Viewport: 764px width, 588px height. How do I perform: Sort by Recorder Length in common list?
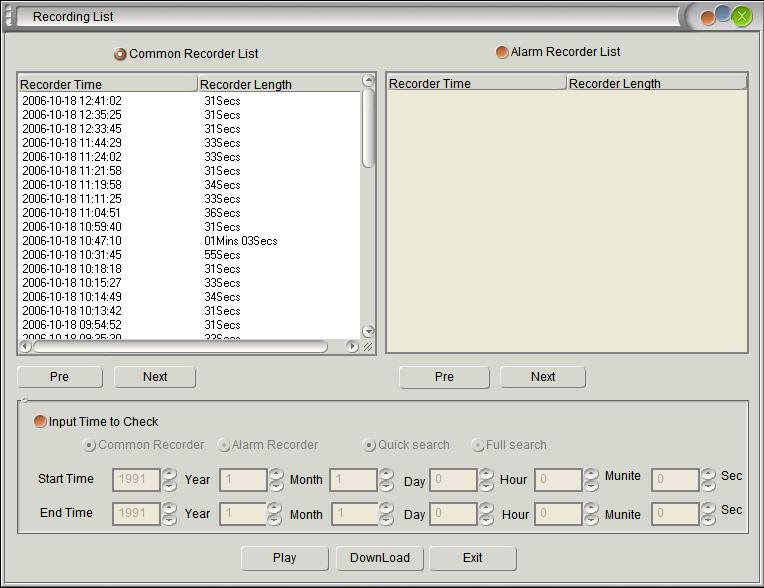point(279,84)
